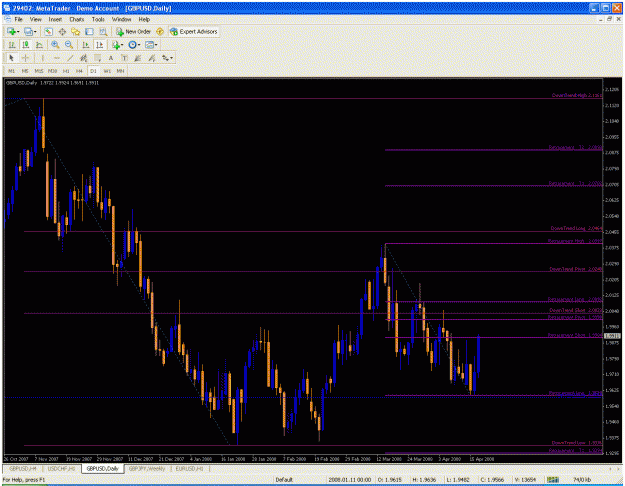Set timeframe to M15
Image resolution: width=625 pixels, height=486 pixels.
(x=39, y=71)
